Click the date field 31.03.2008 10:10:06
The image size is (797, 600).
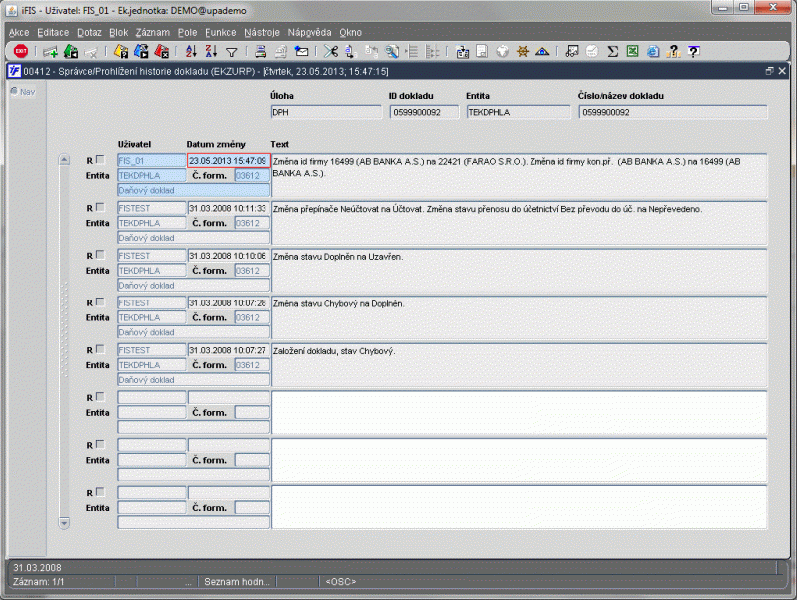coord(228,256)
